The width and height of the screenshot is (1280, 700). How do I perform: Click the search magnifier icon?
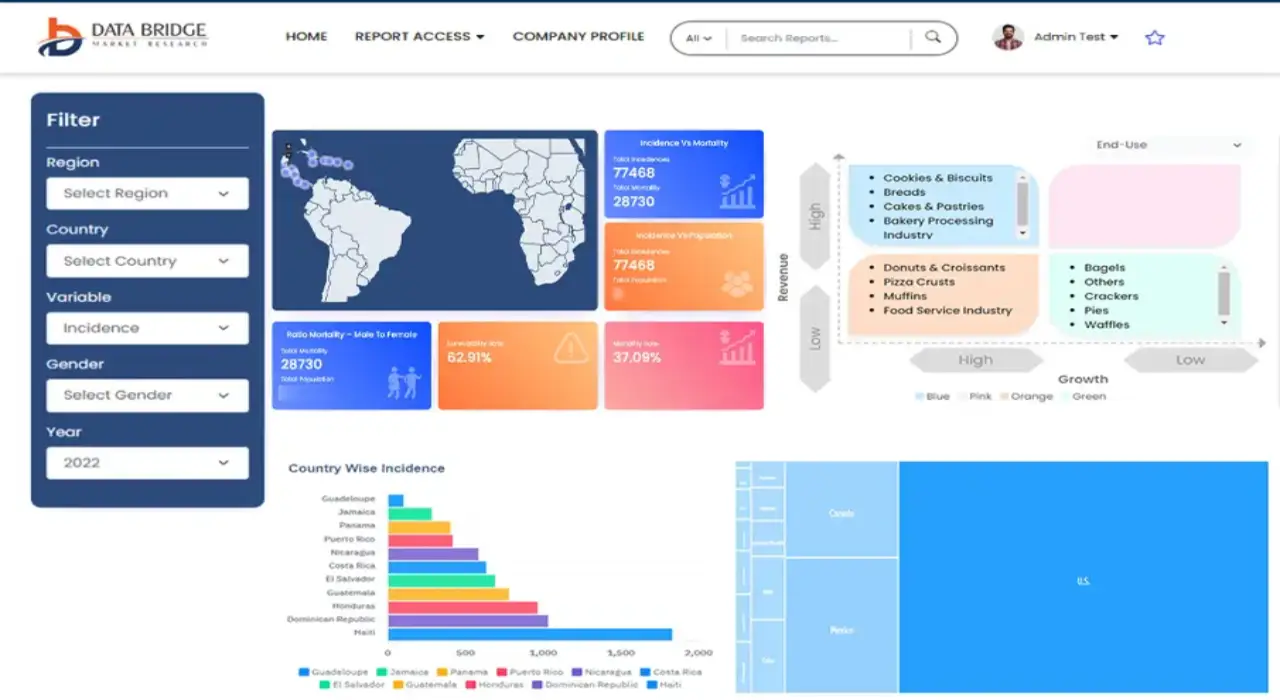click(933, 37)
